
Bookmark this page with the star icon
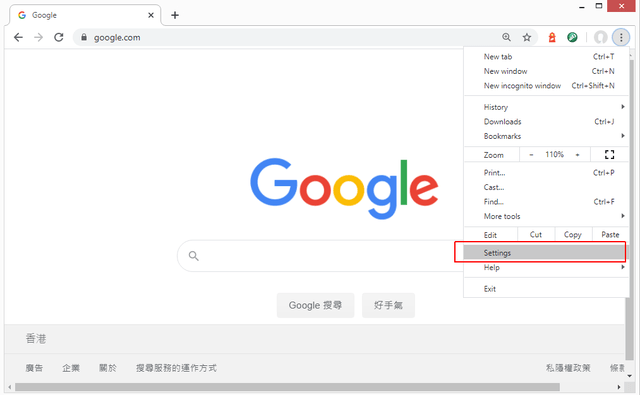(x=527, y=38)
